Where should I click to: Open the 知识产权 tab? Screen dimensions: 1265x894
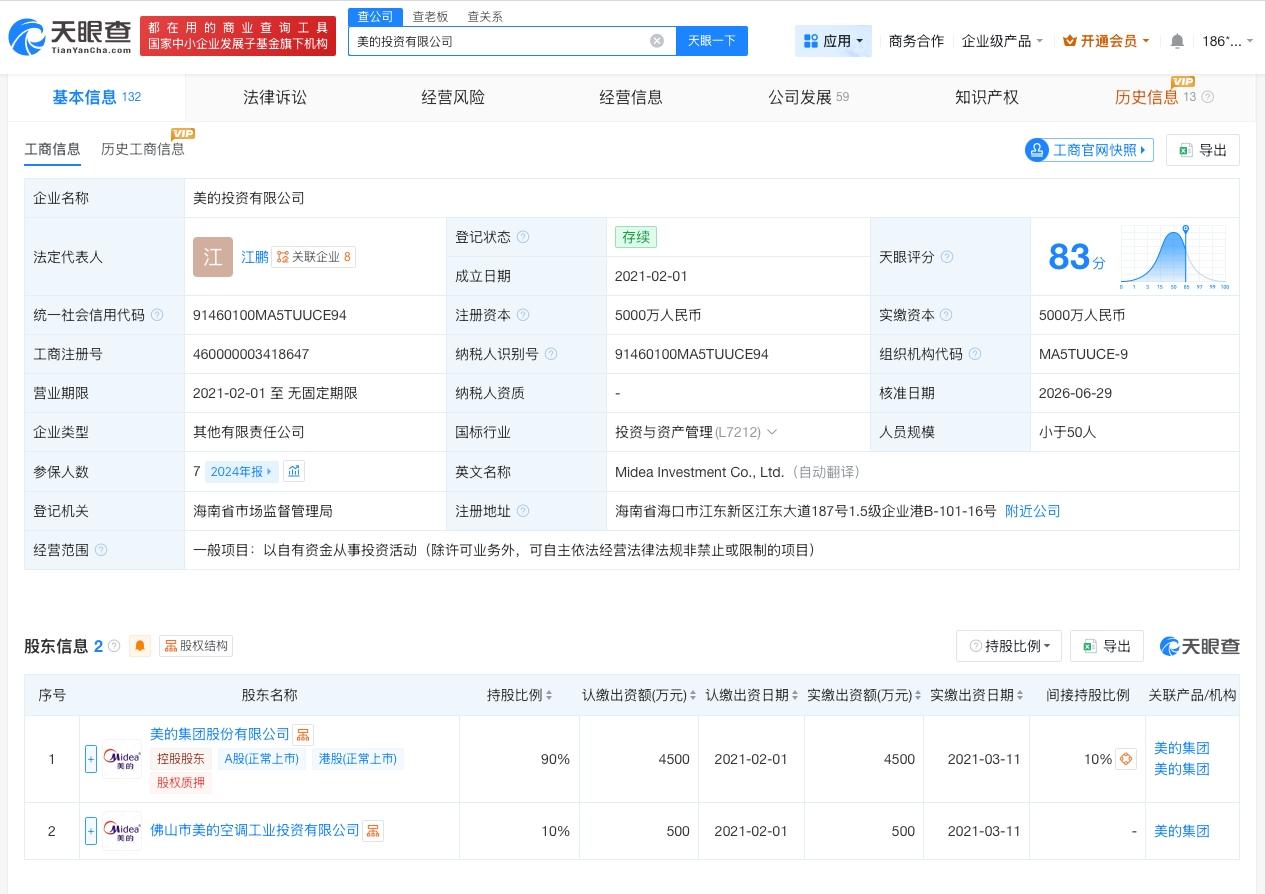pos(987,97)
